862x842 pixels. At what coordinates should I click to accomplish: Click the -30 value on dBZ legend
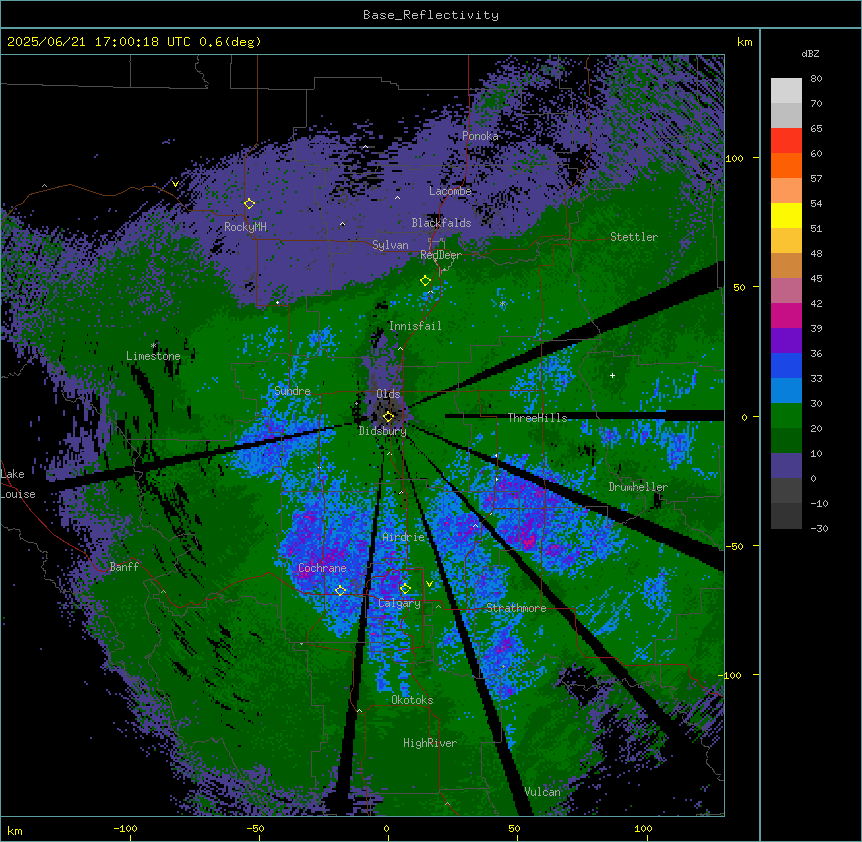[819, 529]
